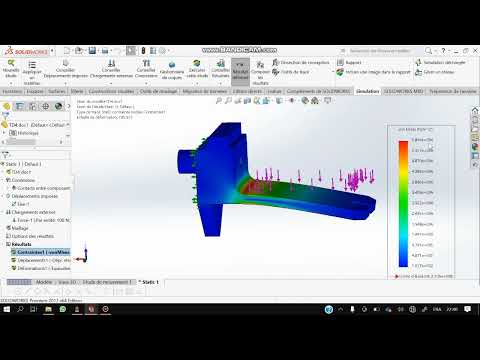Select the Maillage tree item
This screenshot has height=360, width=480.
(17, 228)
